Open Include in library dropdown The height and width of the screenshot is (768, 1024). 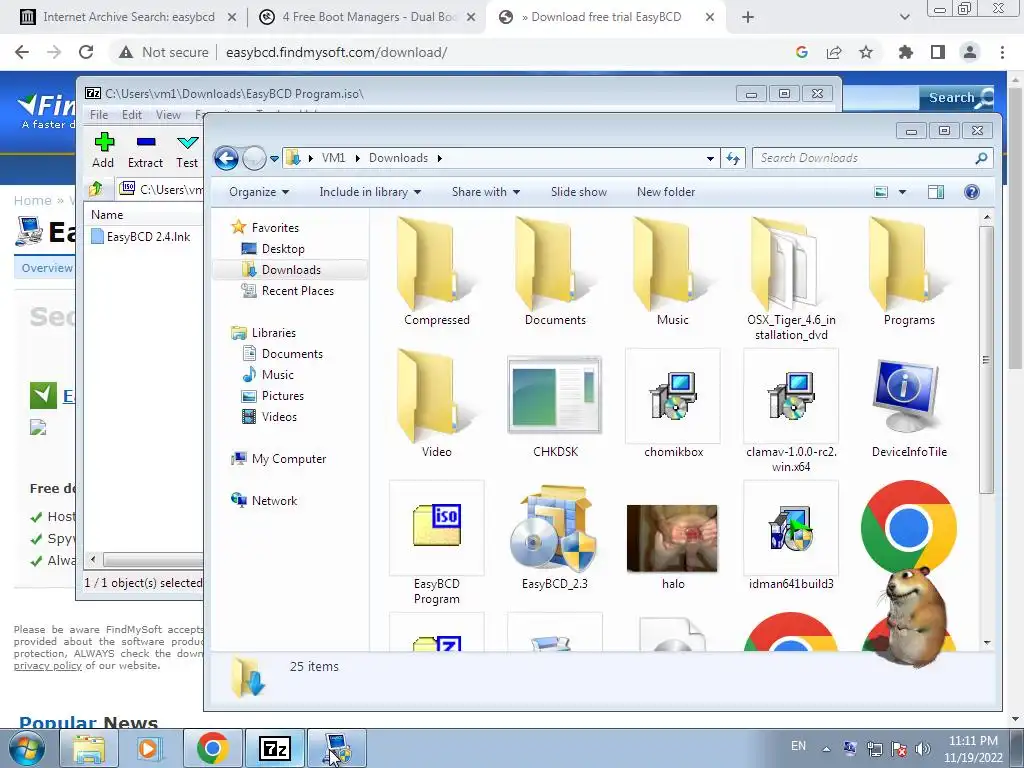[370, 192]
